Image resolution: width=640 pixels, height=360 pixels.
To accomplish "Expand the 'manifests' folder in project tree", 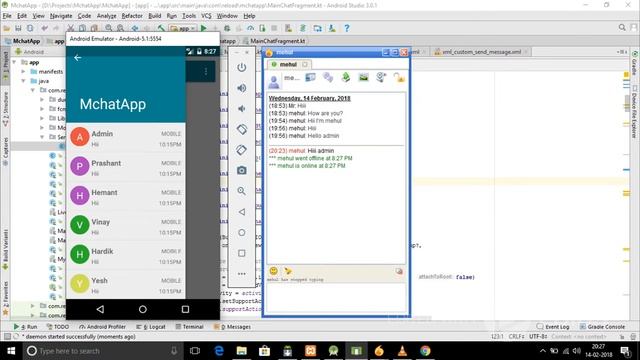I will click(x=23, y=71).
